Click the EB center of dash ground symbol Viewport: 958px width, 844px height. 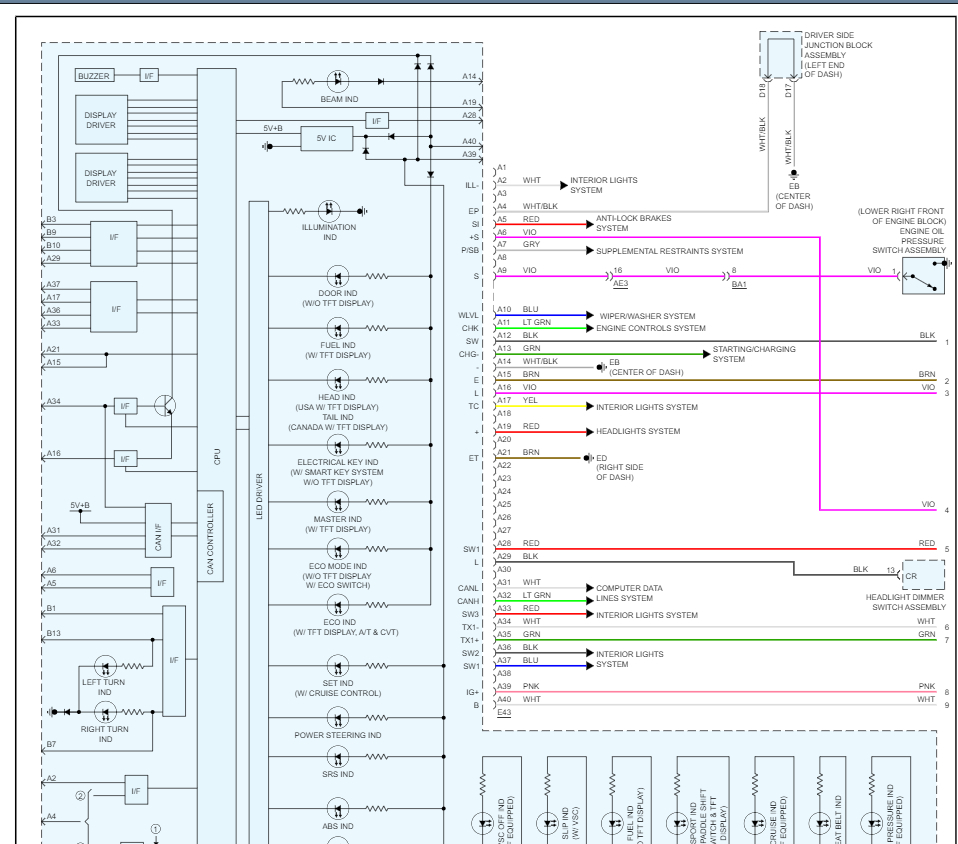[x=793, y=176]
